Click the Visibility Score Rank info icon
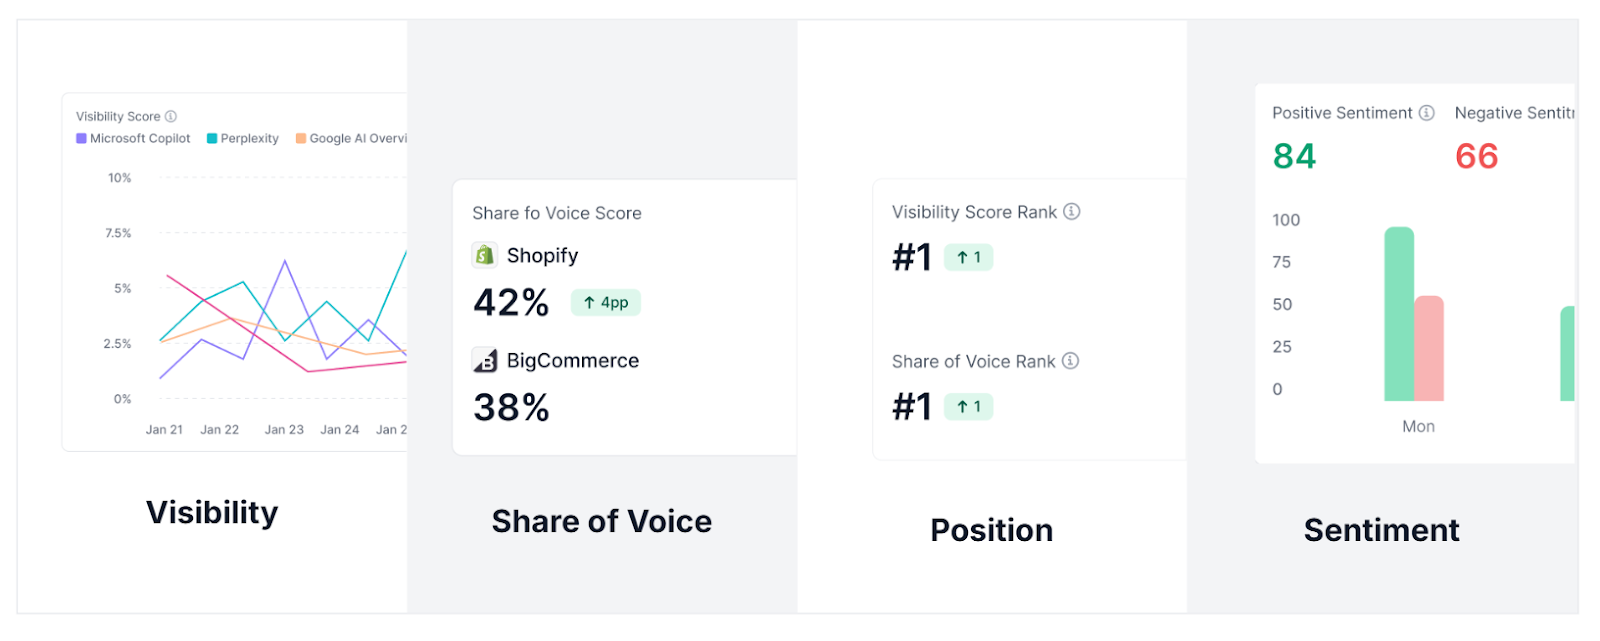The width and height of the screenshot is (1600, 641). click(x=1070, y=211)
